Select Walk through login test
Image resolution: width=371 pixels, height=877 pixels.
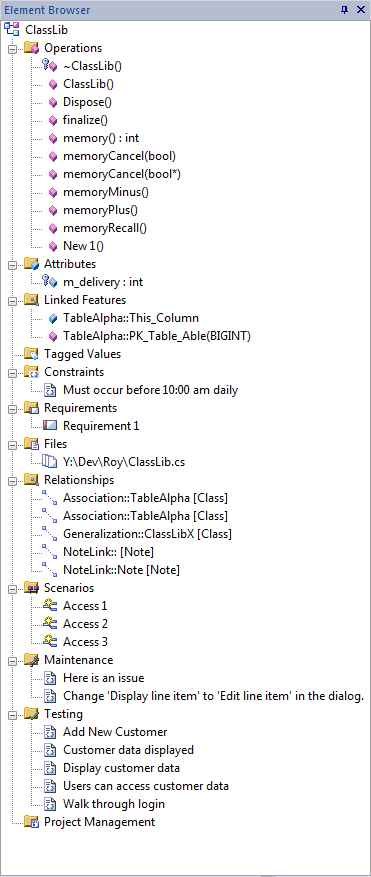[x=114, y=804]
